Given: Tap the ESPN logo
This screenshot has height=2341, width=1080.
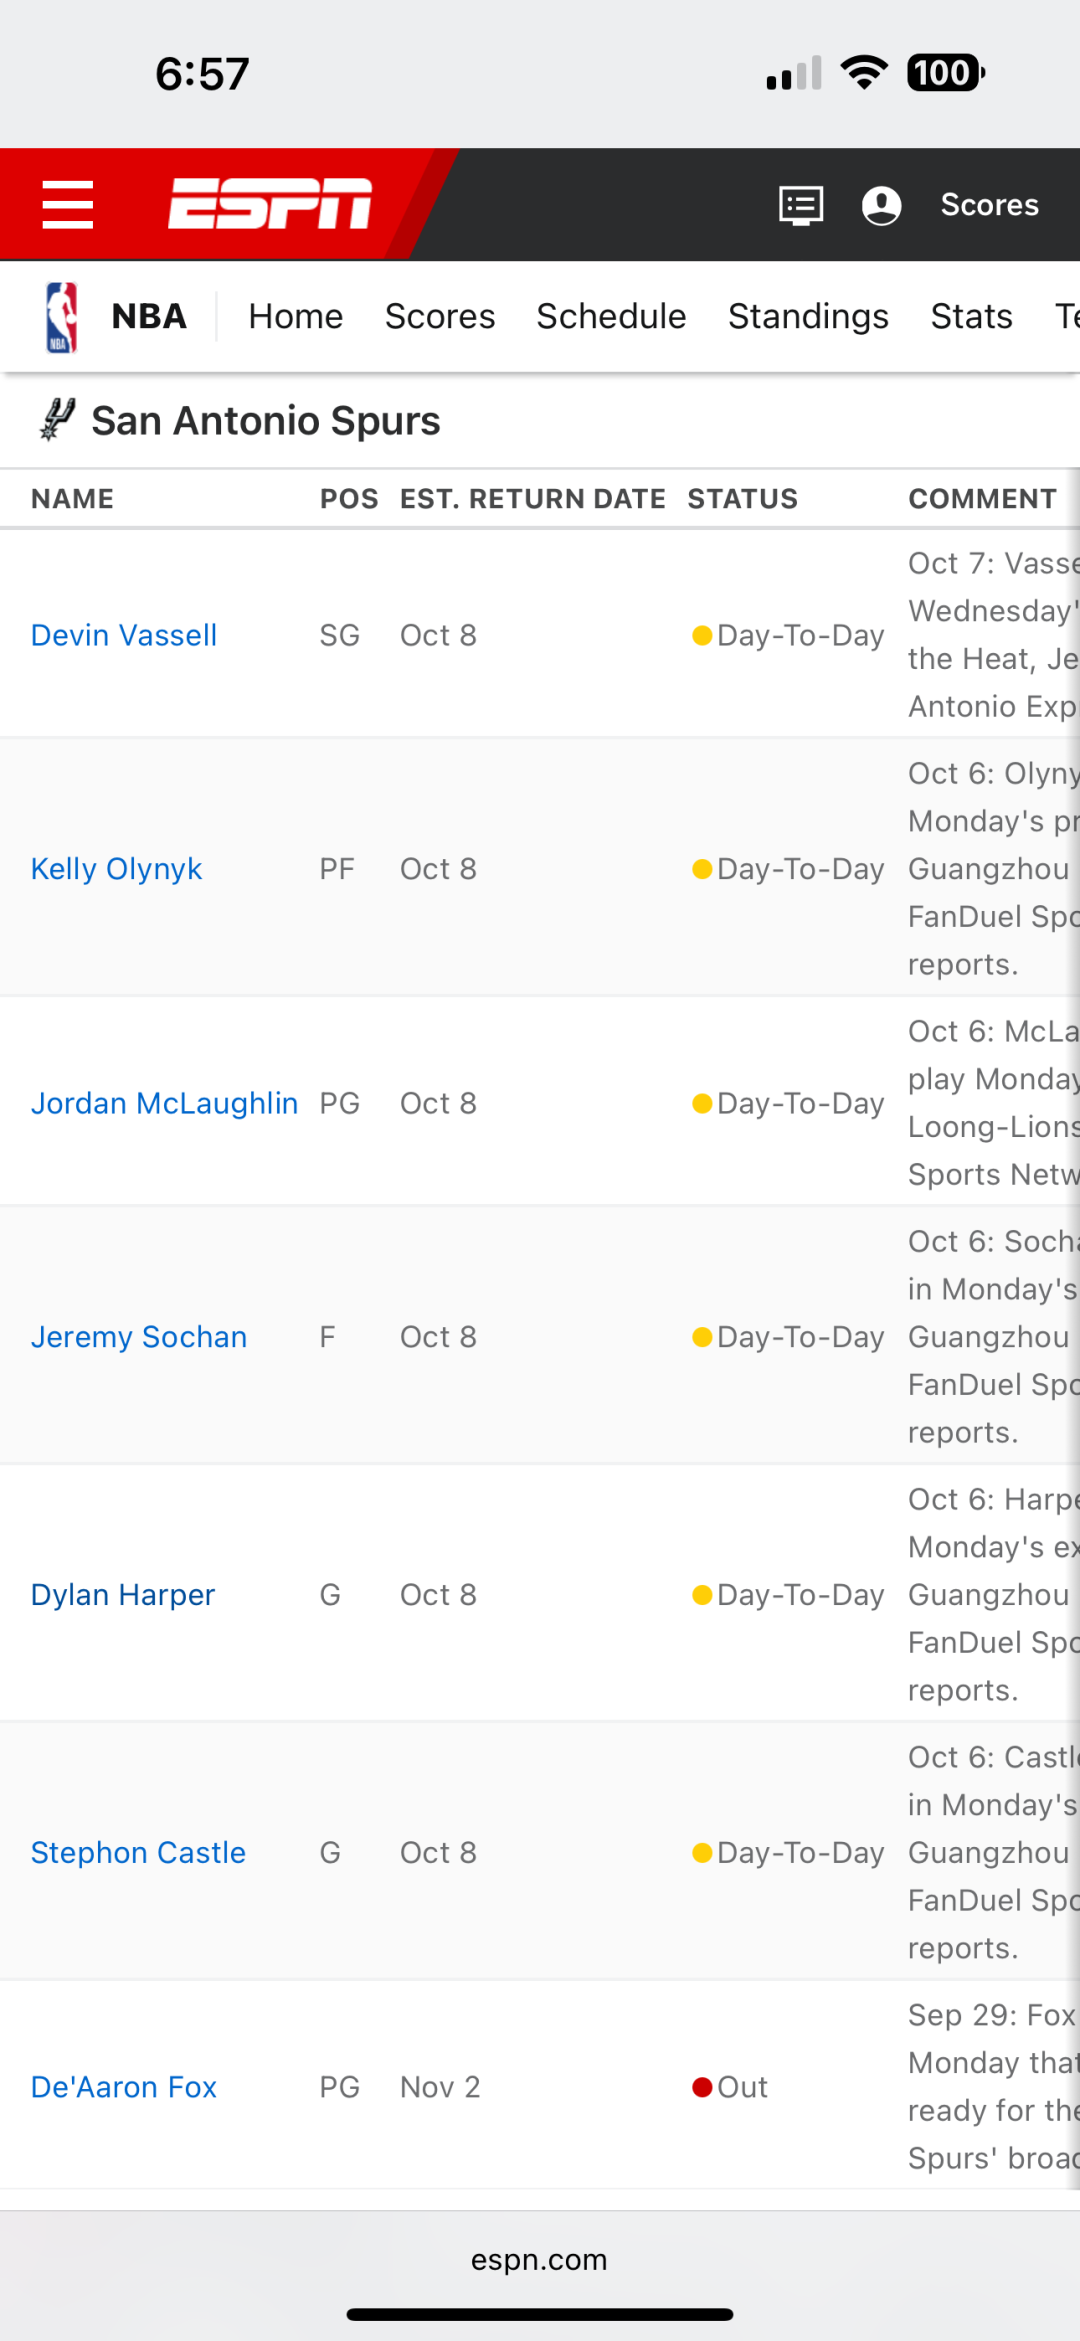Looking at the screenshot, I should (x=270, y=204).
